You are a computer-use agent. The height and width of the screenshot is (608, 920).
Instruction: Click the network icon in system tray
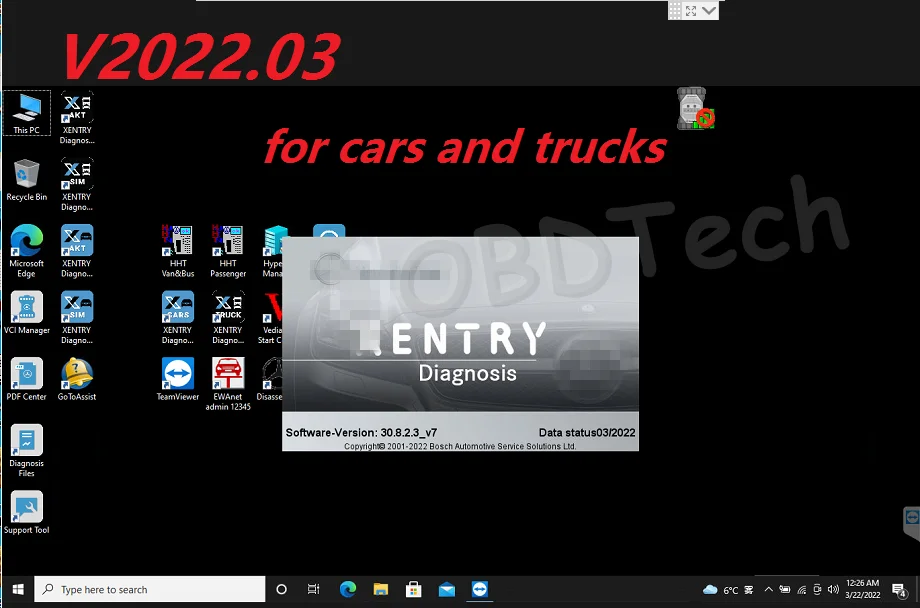click(x=801, y=589)
